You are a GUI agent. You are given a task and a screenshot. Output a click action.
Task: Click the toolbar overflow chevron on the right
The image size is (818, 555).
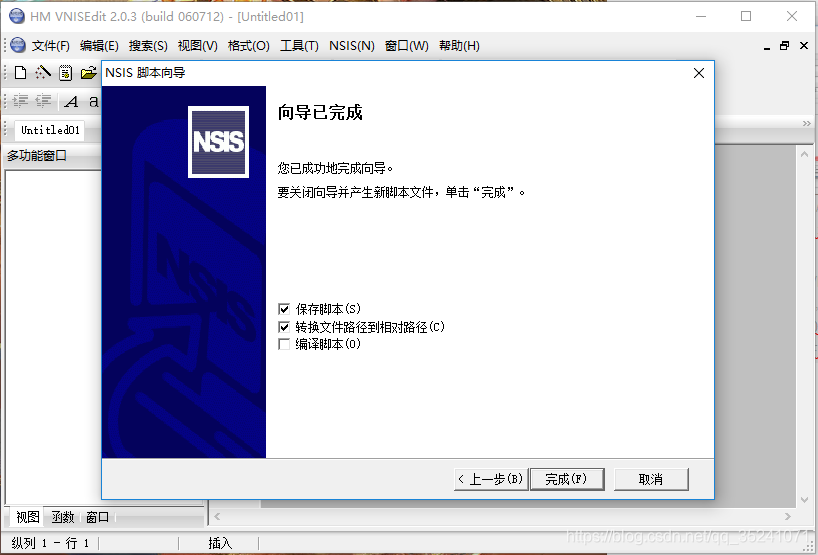point(807,124)
